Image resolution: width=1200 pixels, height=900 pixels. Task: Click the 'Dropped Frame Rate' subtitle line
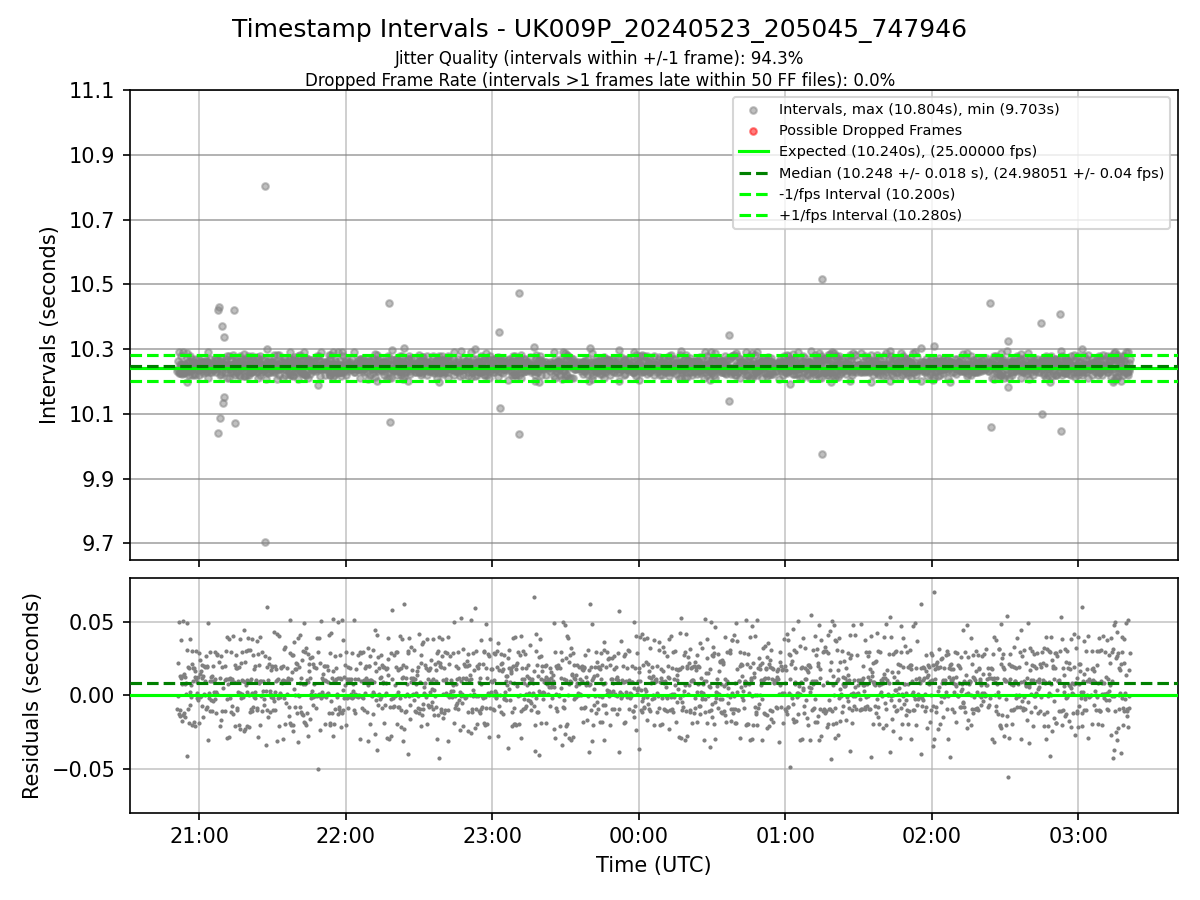point(599,80)
